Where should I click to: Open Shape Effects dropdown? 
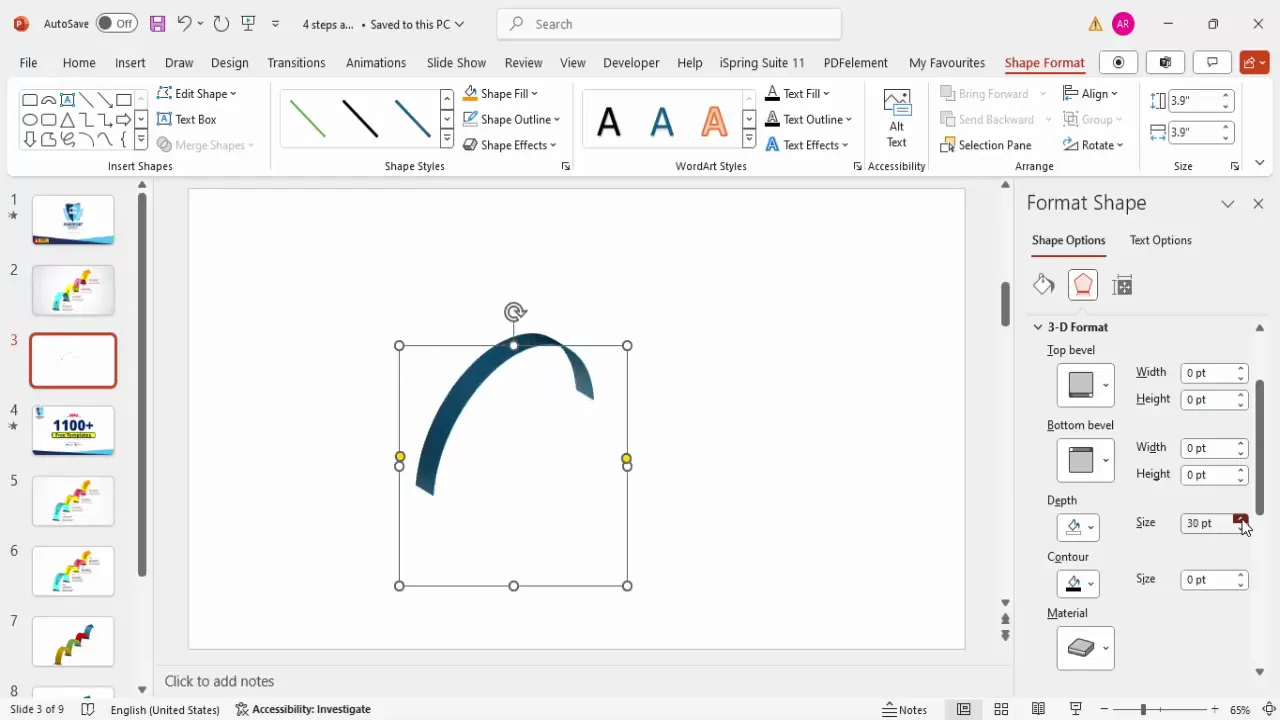coord(510,145)
